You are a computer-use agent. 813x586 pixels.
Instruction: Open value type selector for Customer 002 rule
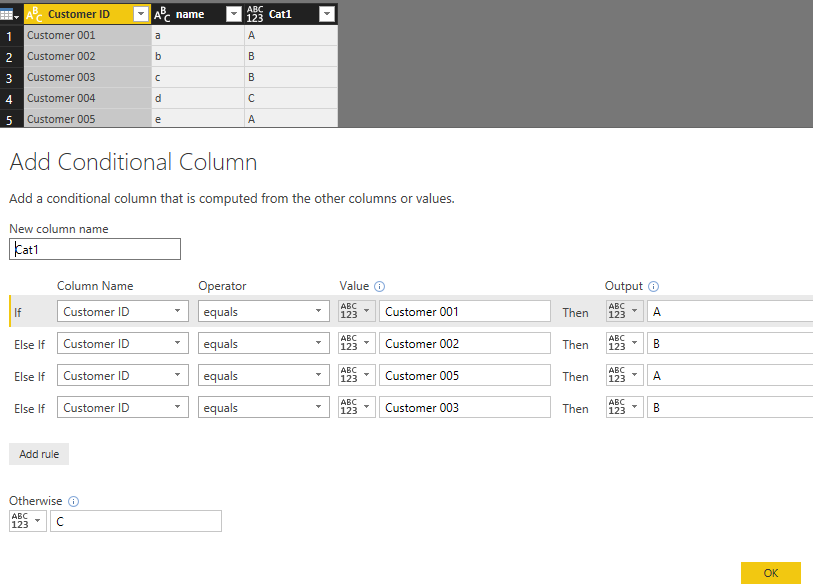(x=356, y=343)
